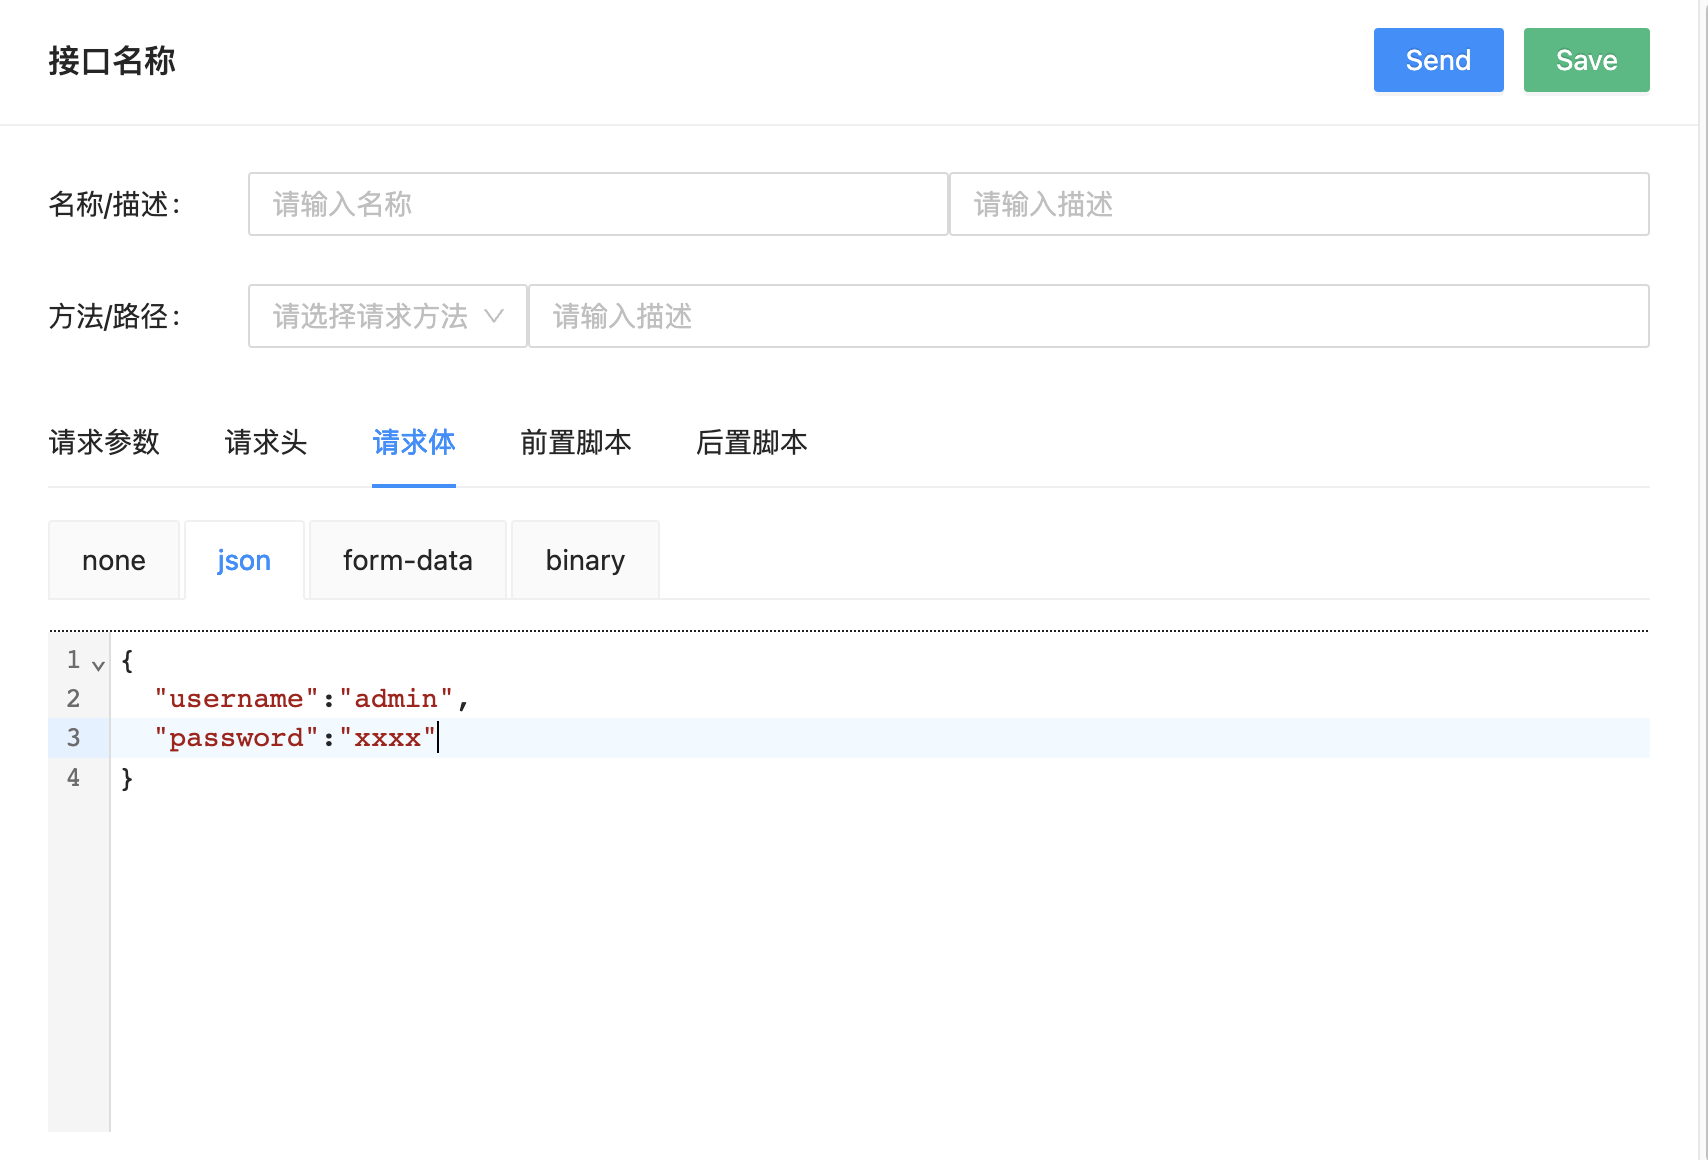
Task: Focus the 请输入描述 description field beside name
Action: coord(1299,204)
